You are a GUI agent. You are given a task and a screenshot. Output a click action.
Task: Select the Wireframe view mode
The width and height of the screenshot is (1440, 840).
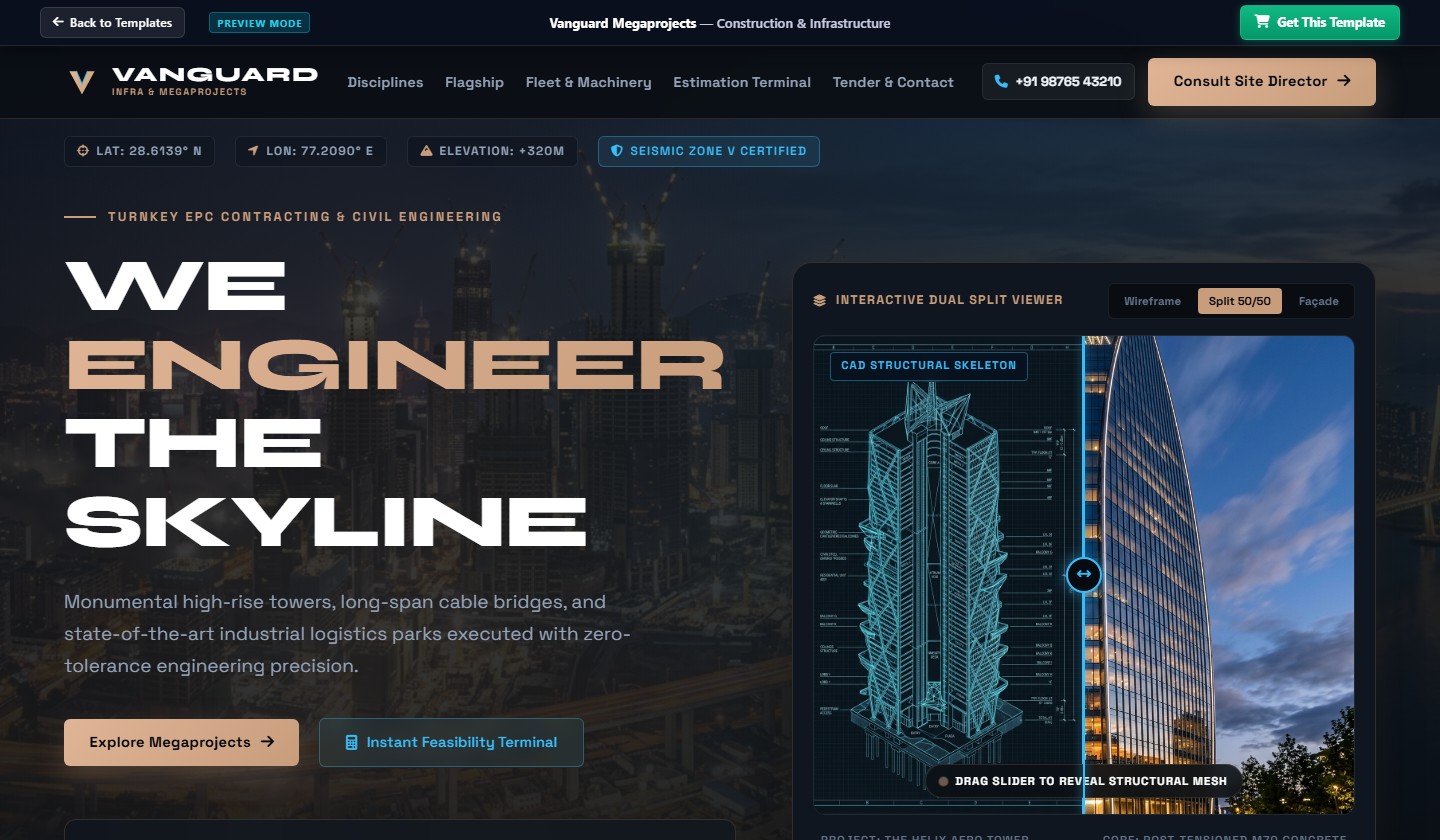click(x=1152, y=301)
